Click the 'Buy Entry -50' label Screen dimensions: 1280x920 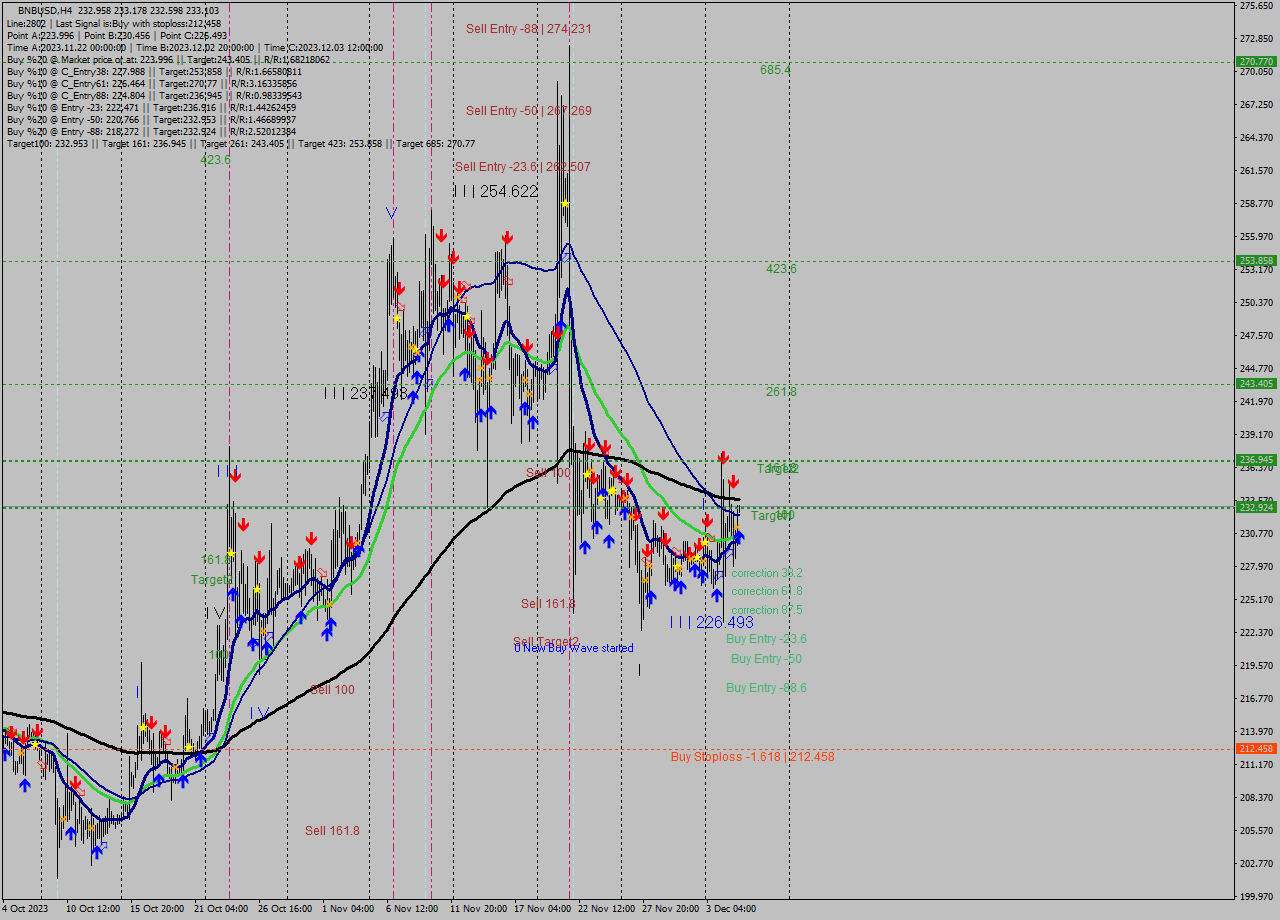766,659
